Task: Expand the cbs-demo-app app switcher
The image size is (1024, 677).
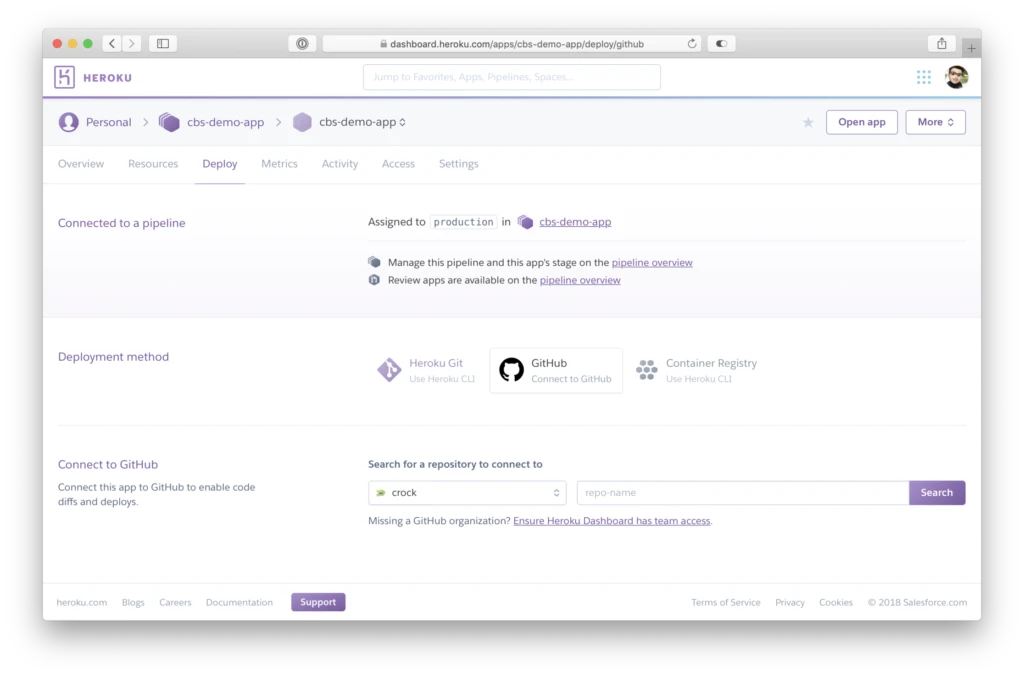Action: click(362, 122)
